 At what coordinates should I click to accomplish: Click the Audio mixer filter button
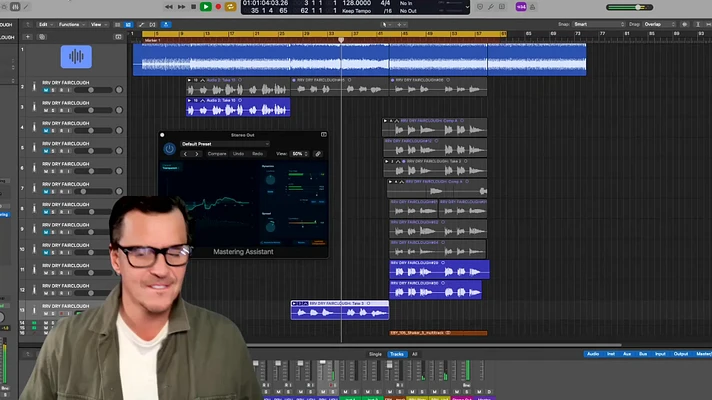593,354
